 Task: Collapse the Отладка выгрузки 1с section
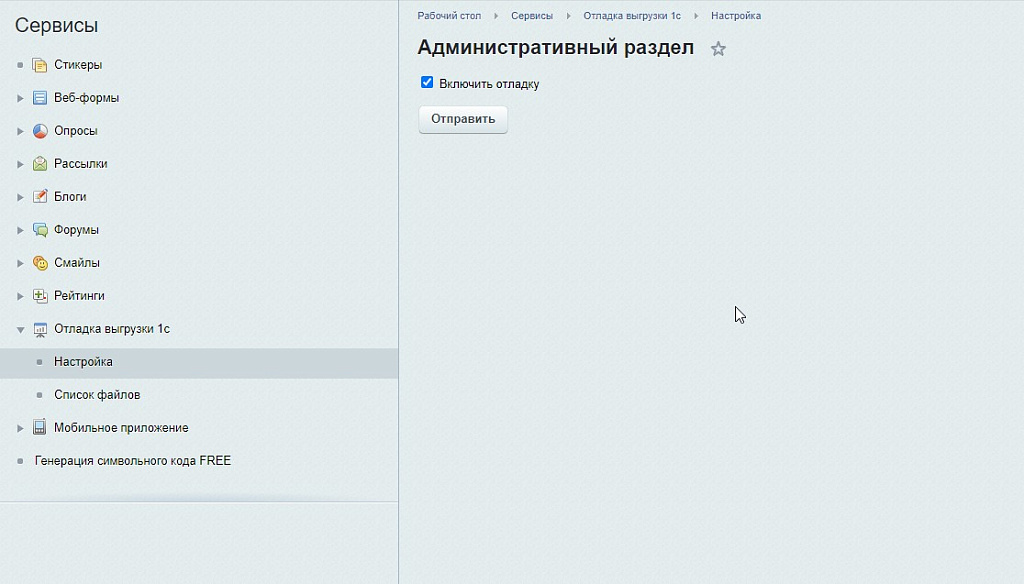pos(19,328)
